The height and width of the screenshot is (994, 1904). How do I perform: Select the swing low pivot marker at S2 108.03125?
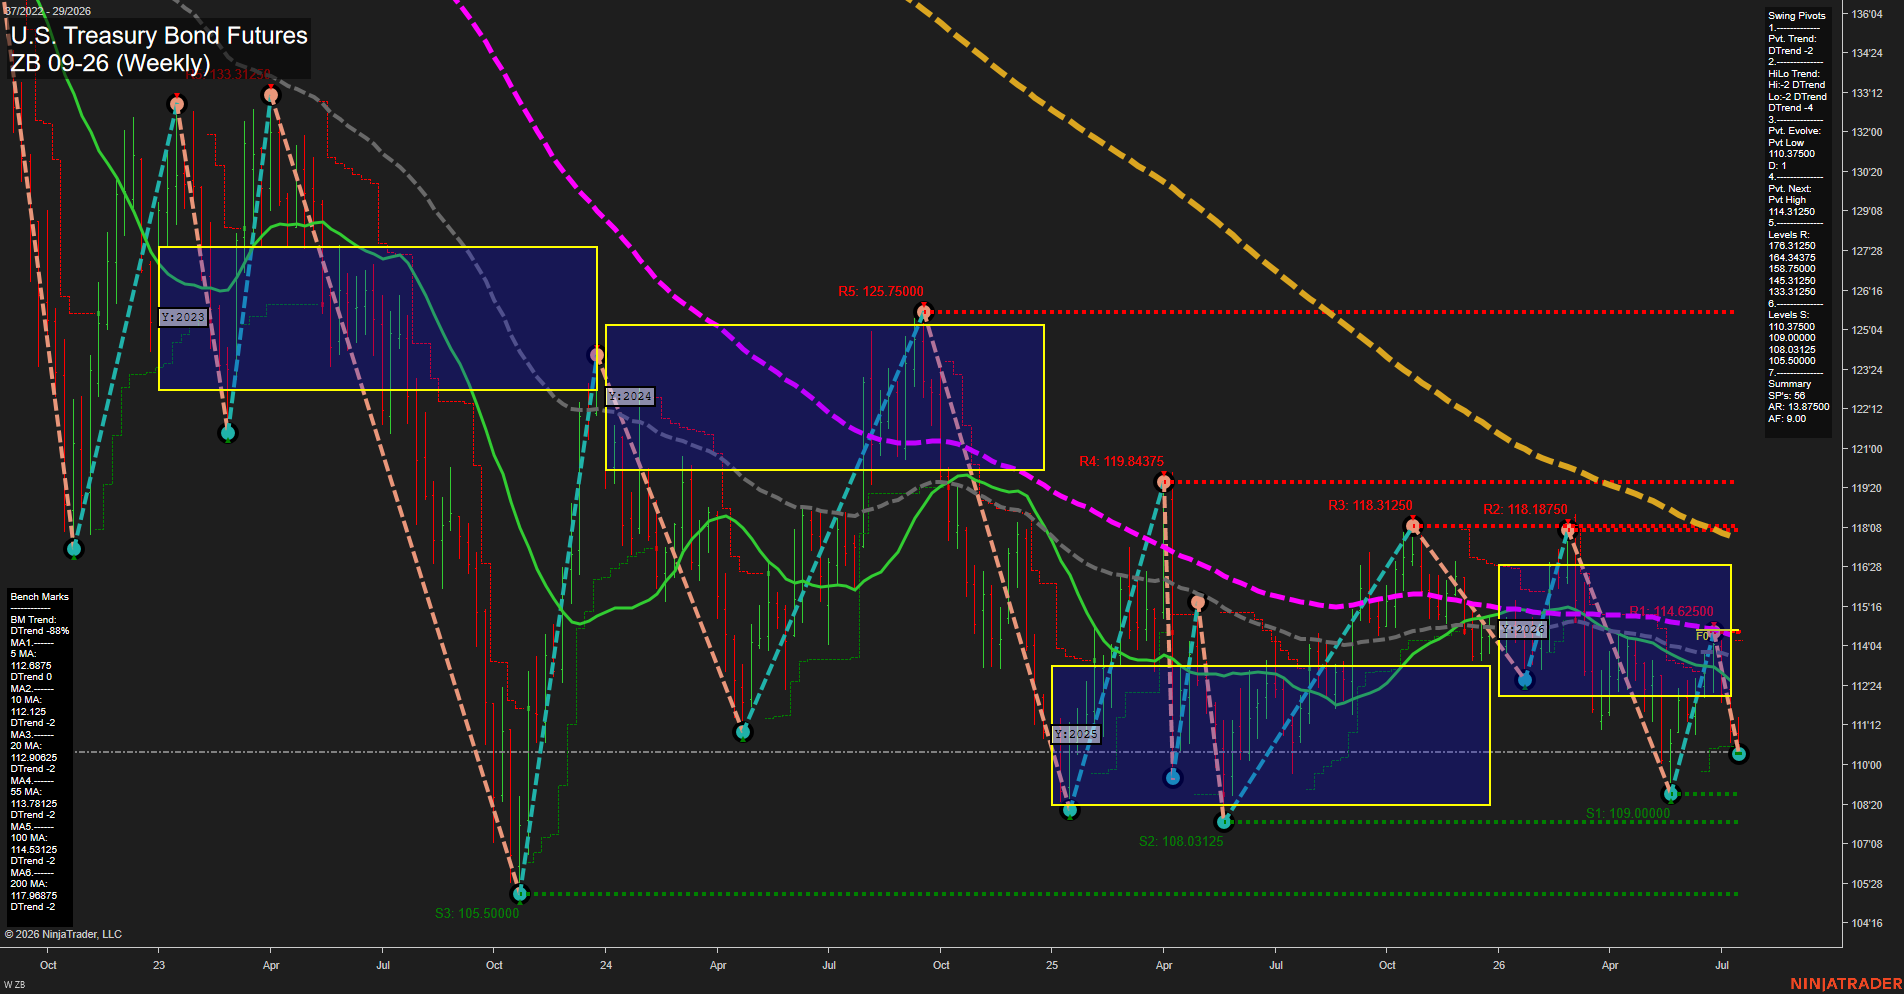tap(1224, 822)
